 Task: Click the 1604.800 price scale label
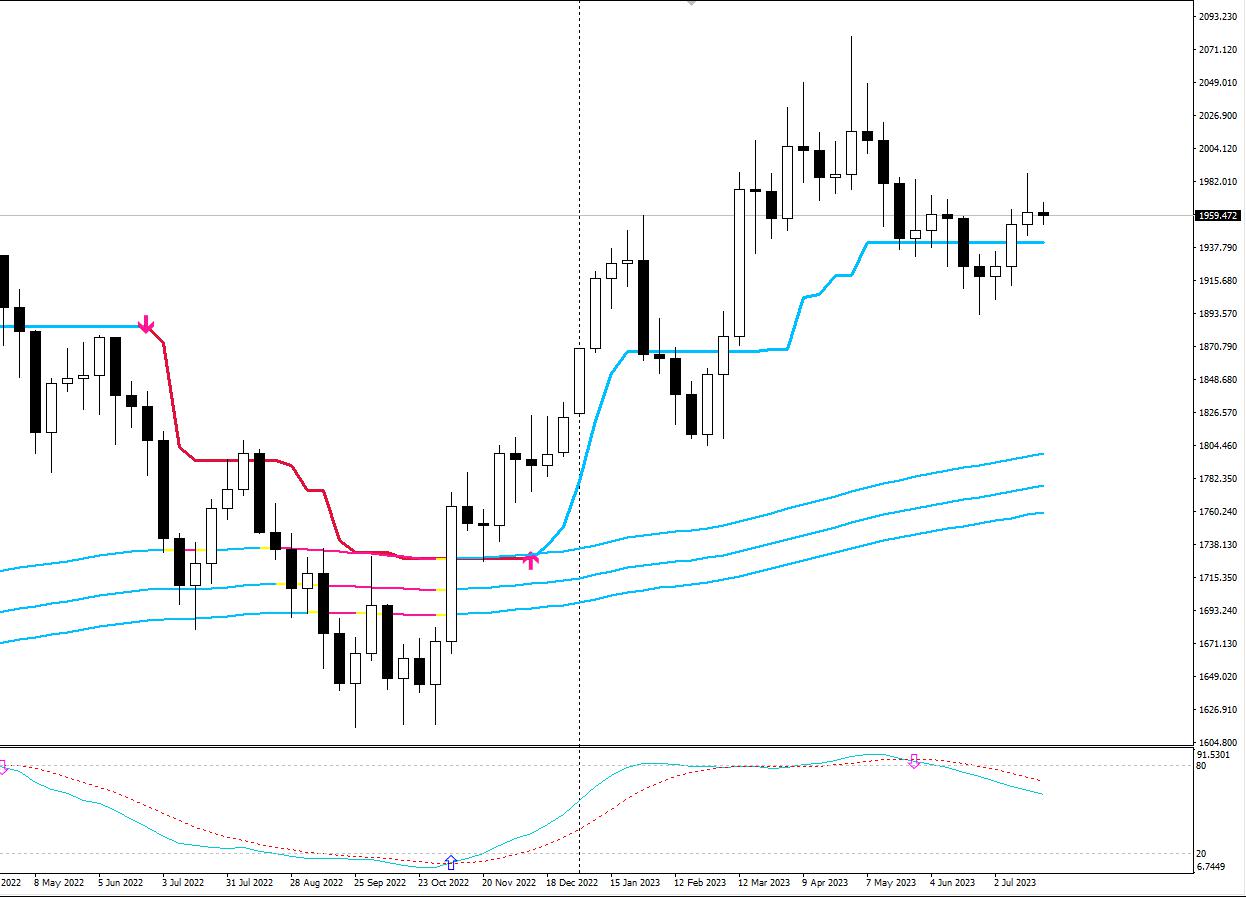1217,743
